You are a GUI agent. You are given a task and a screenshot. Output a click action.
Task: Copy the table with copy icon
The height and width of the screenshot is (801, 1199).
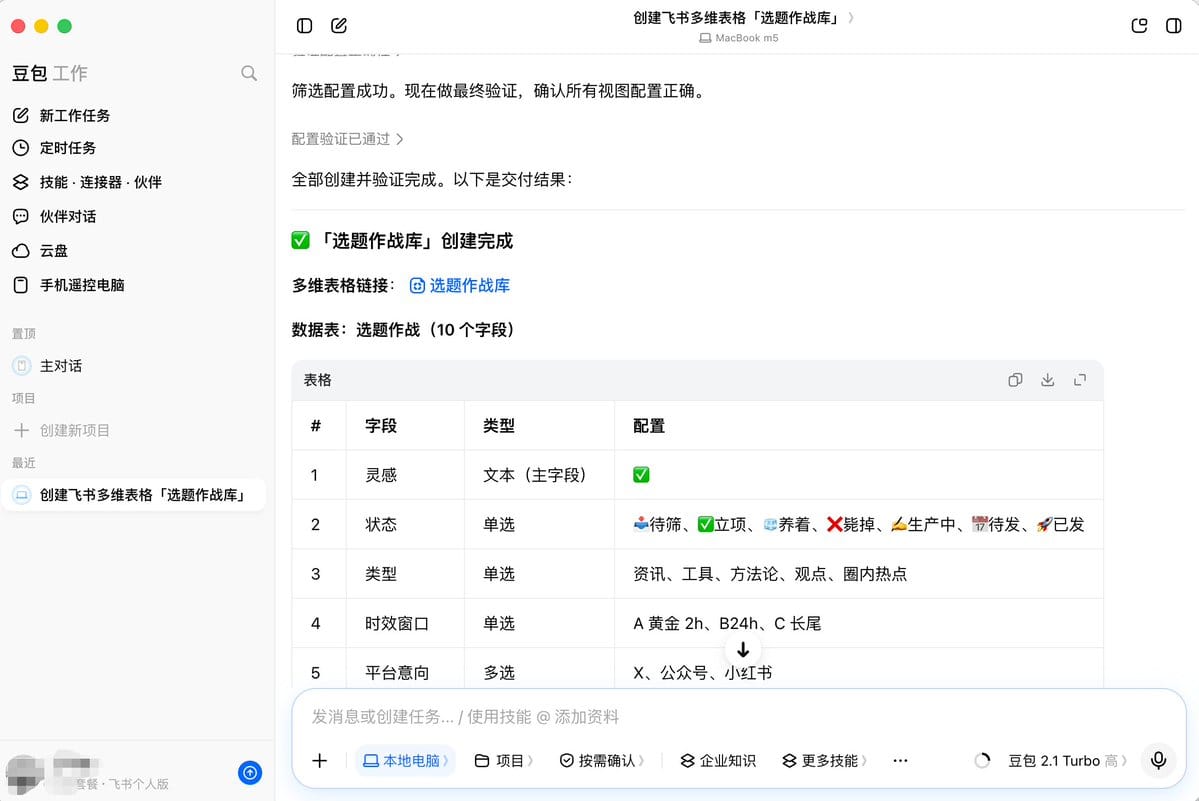(1015, 380)
